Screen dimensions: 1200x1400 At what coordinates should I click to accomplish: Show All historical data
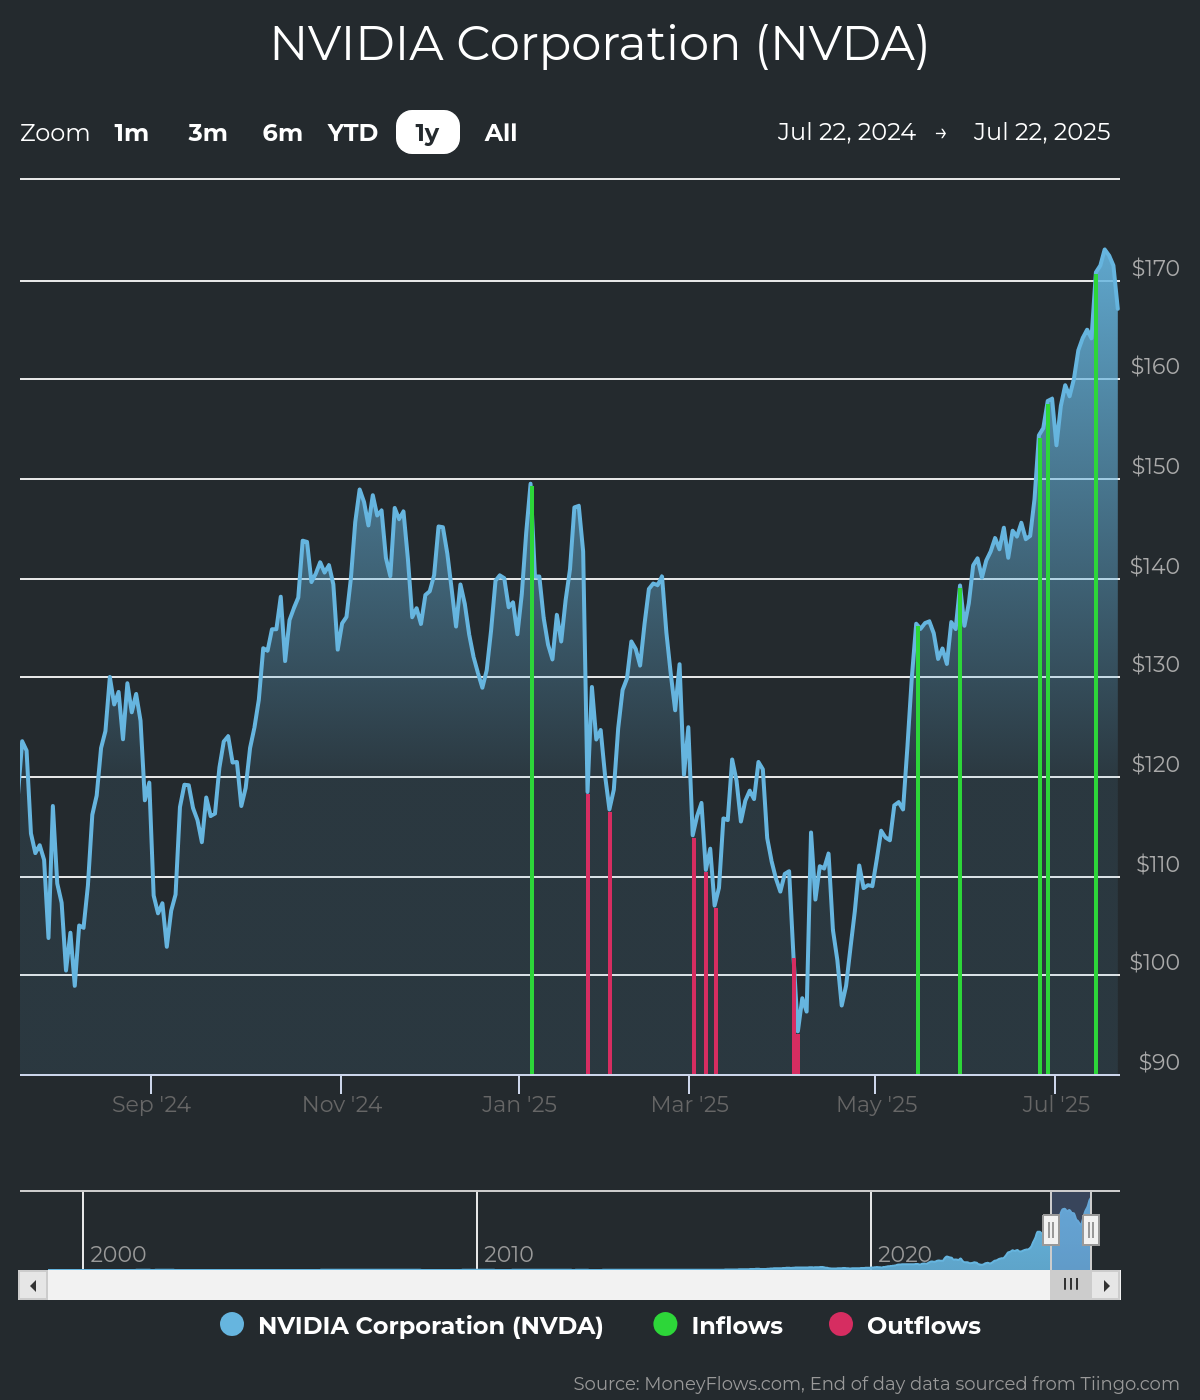point(501,133)
